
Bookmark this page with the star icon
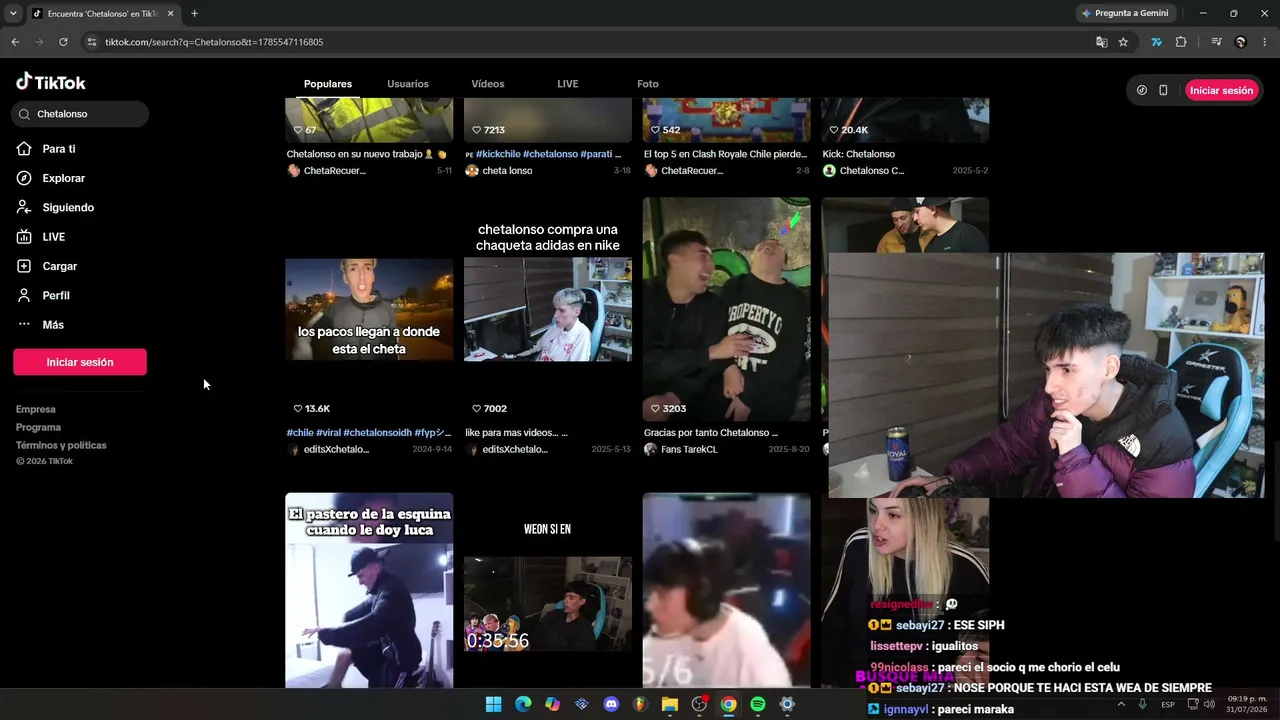click(1123, 42)
